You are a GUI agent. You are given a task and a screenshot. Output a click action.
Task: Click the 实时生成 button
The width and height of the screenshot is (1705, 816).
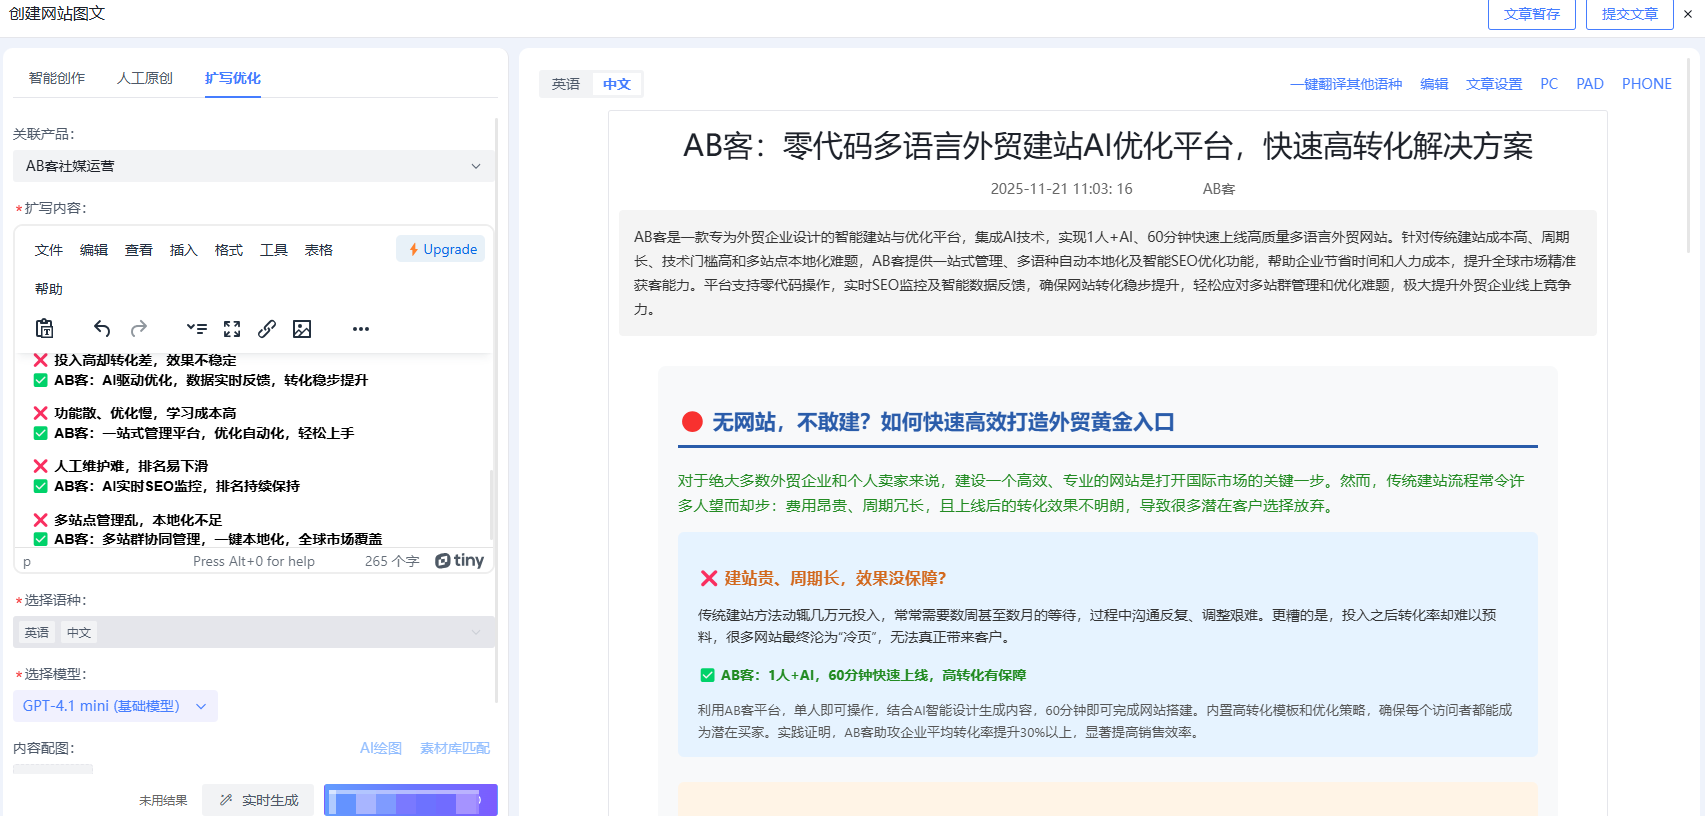click(x=259, y=800)
